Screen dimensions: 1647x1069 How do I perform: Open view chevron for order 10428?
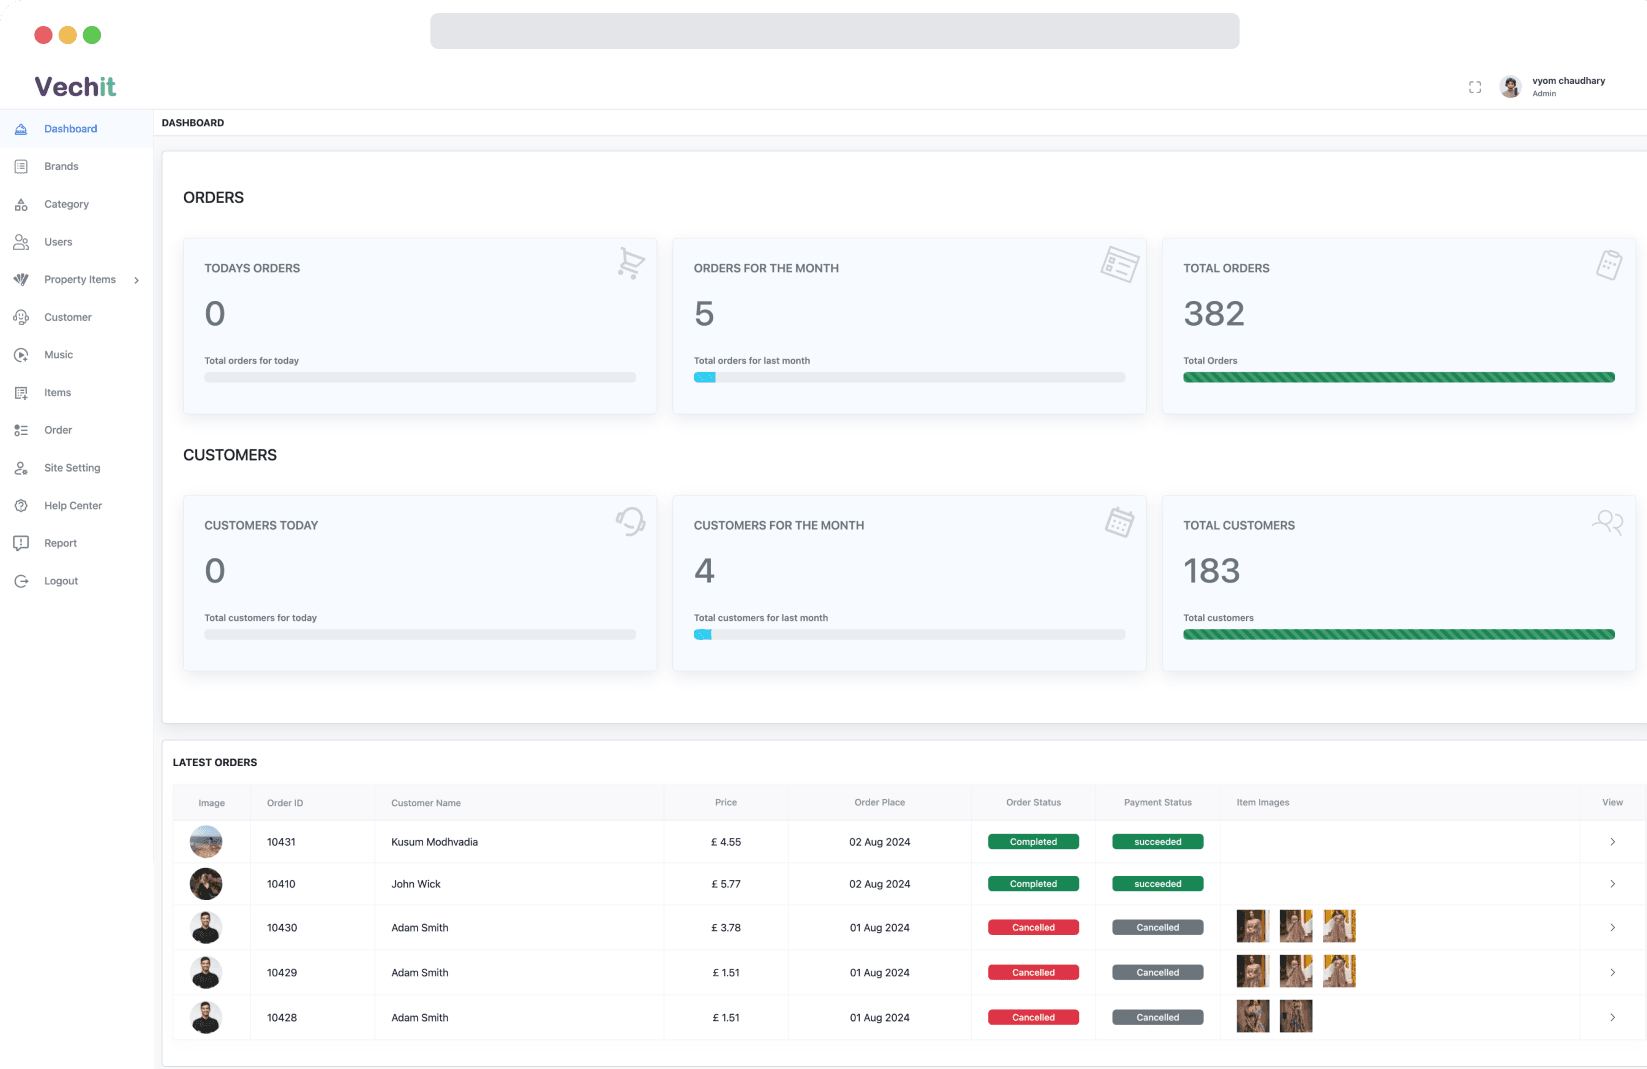[1612, 1017]
